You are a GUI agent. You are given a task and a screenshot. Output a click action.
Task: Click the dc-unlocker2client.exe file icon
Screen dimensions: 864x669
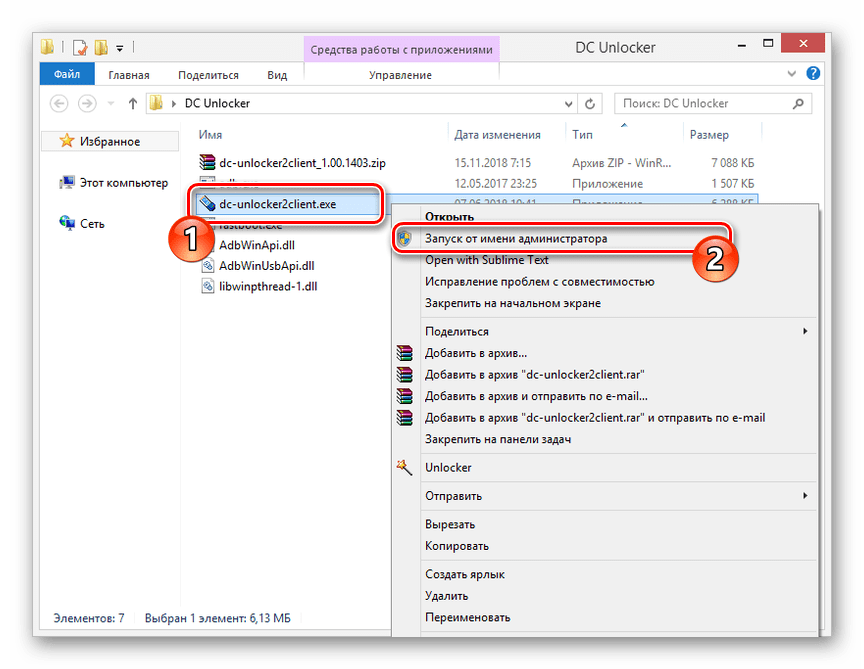(x=207, y=203)
